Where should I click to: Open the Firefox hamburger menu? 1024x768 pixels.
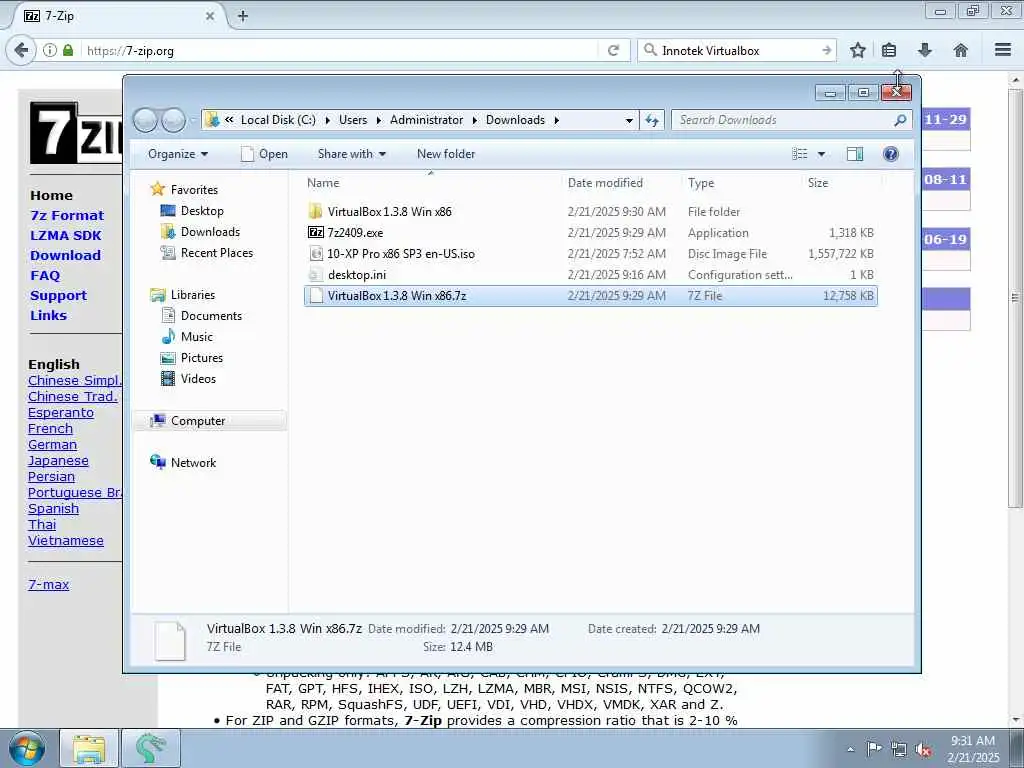coord(1003,50)
